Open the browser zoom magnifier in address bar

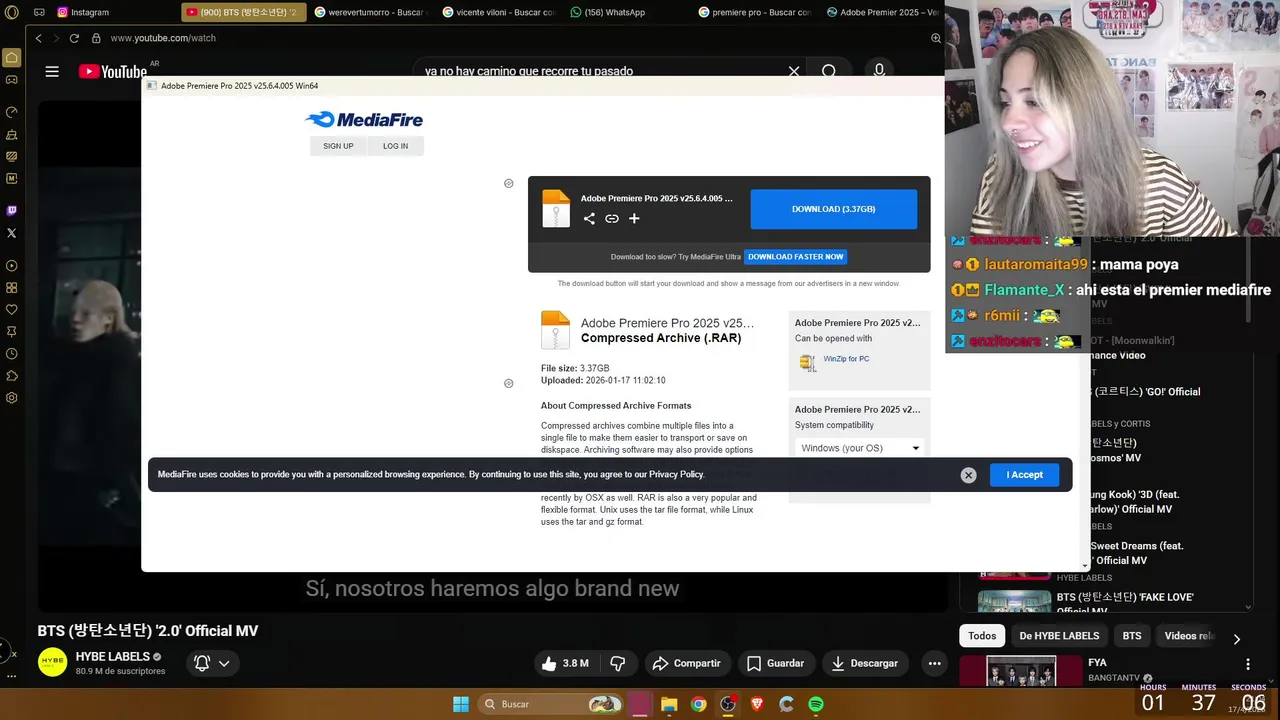coord(936,38)
